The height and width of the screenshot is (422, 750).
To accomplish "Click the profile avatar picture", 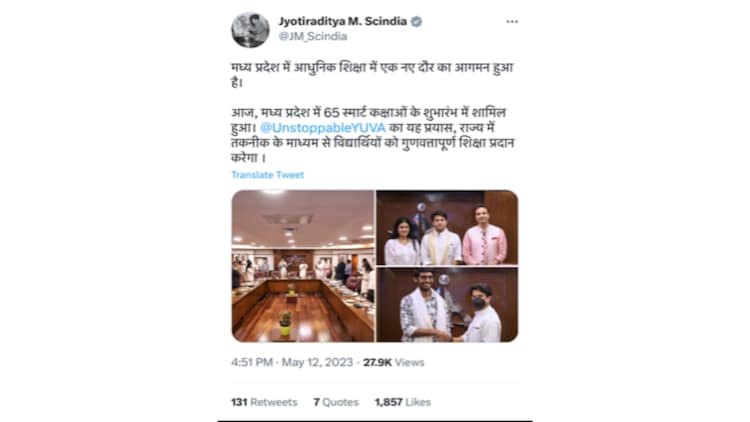I will [250, 30].
